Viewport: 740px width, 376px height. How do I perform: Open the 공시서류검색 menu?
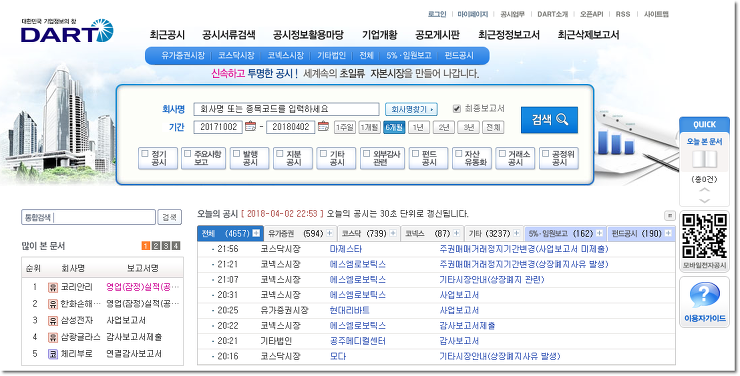pyautogui.click(x=229, y=35)
